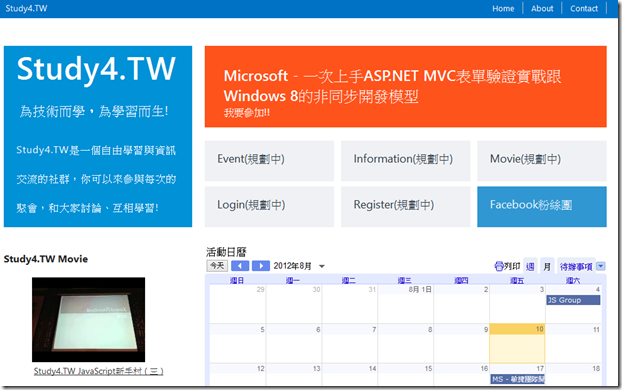Click the 我要參加!! link
This screenshot has width=622, height=390.
[x=247, y=113]
